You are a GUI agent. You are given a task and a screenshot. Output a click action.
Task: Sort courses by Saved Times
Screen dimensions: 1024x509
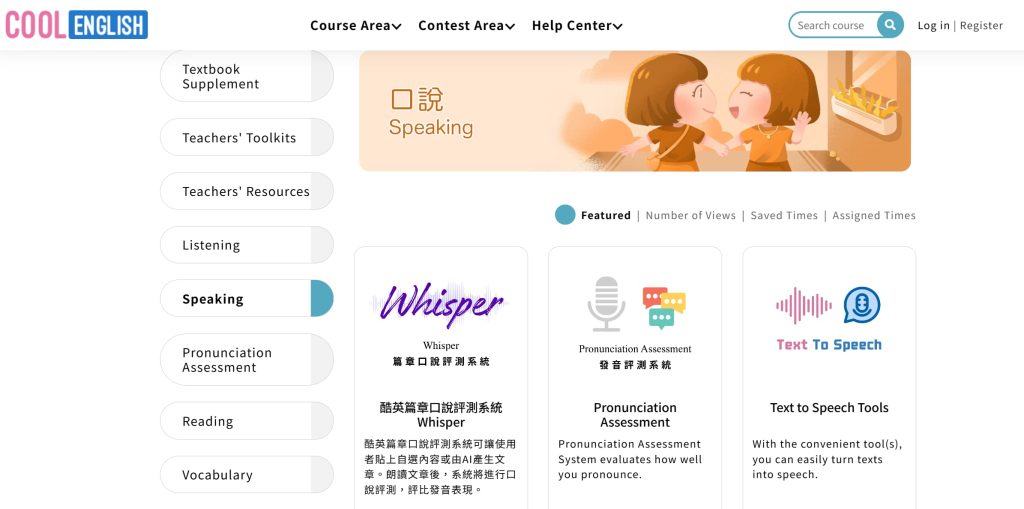coord(784,216)
